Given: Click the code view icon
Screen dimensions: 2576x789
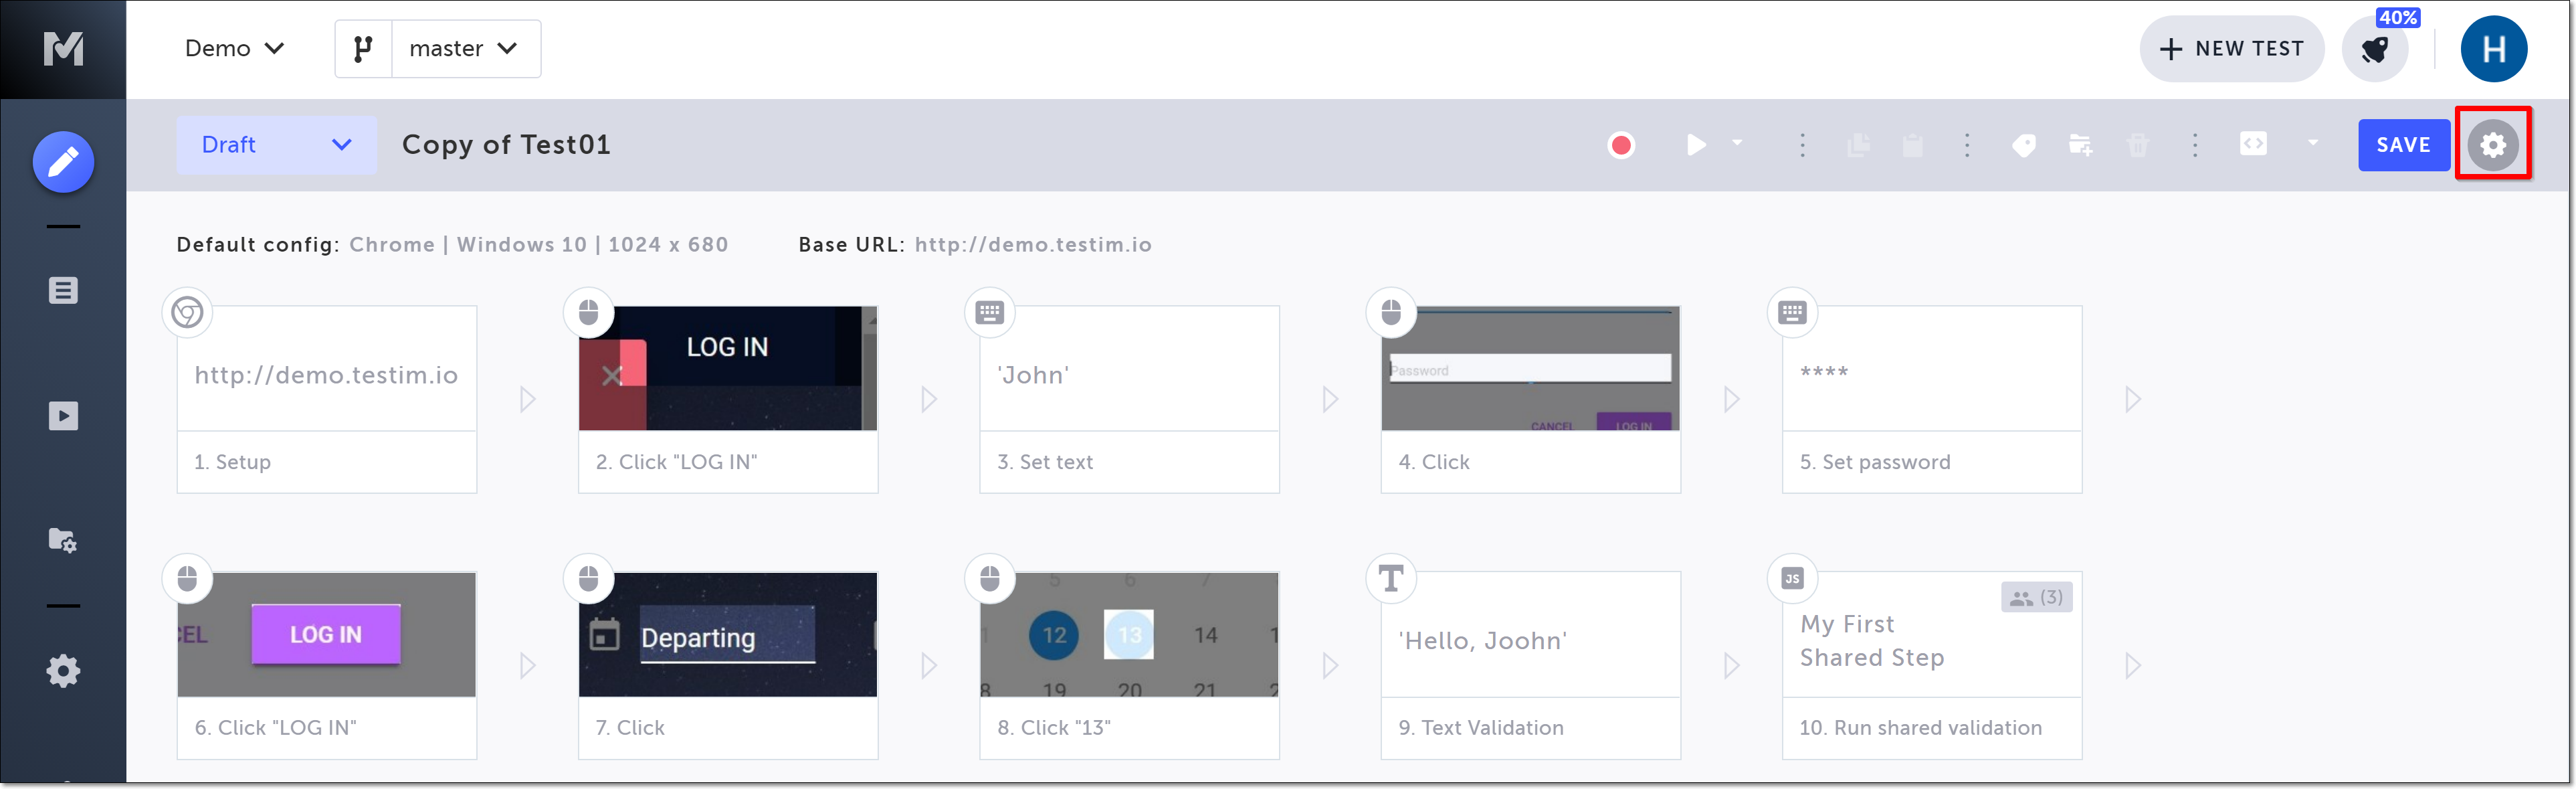Looking at the screenshot, I should [x=2253, y=145].
